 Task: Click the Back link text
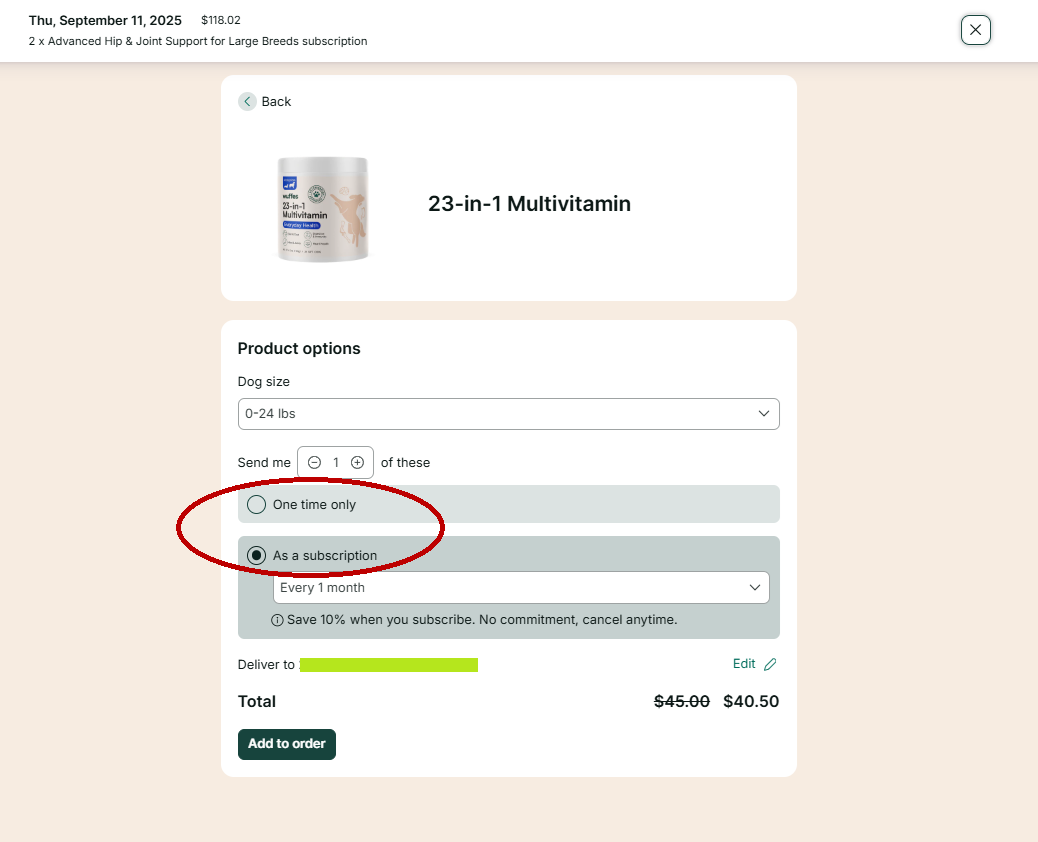[276, 101]
